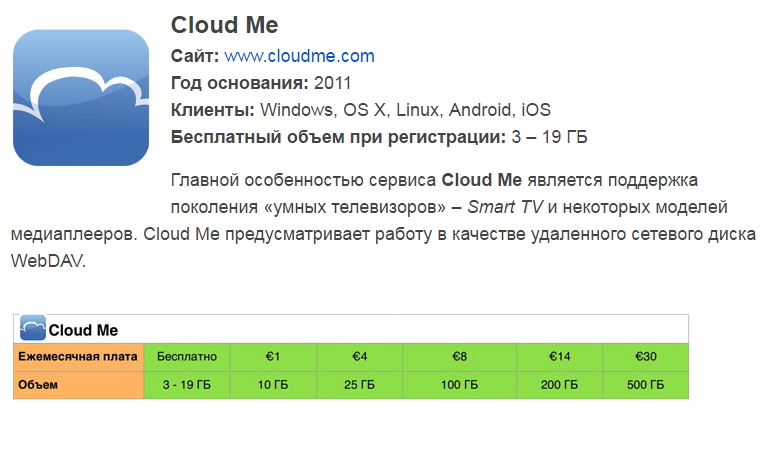Image resolution: width=764 pixels, height=456 pixels.
Task: Open the www.cloudme.com link
Action: pos(299,56)
